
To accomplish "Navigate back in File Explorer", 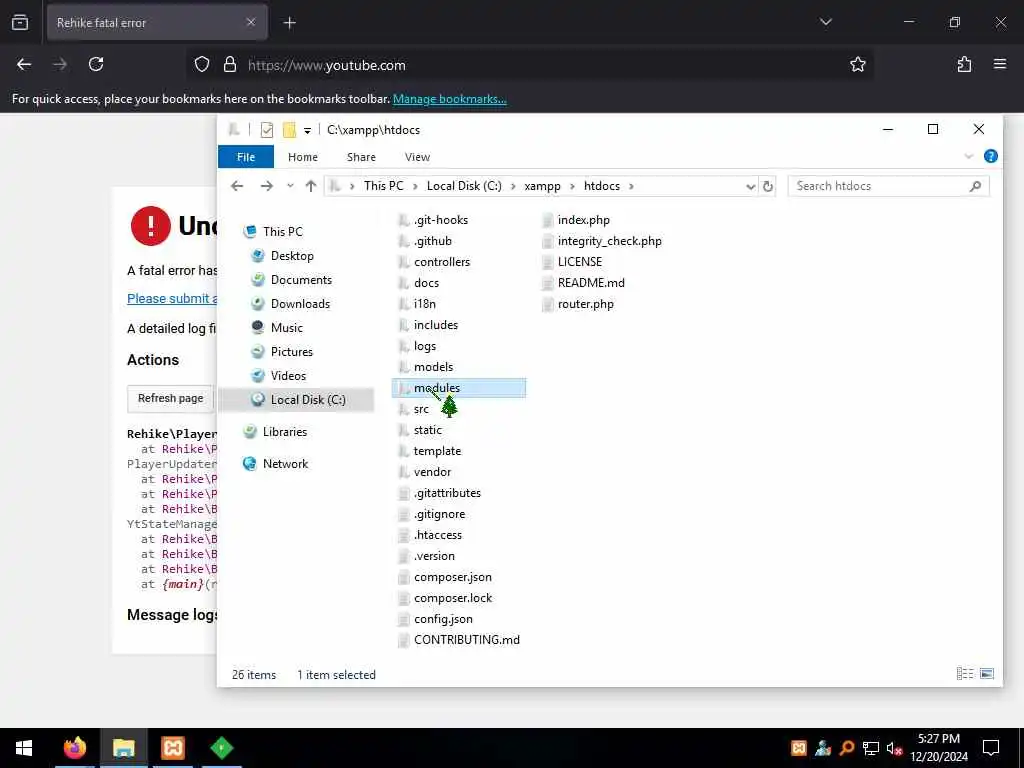I will 237,186.
